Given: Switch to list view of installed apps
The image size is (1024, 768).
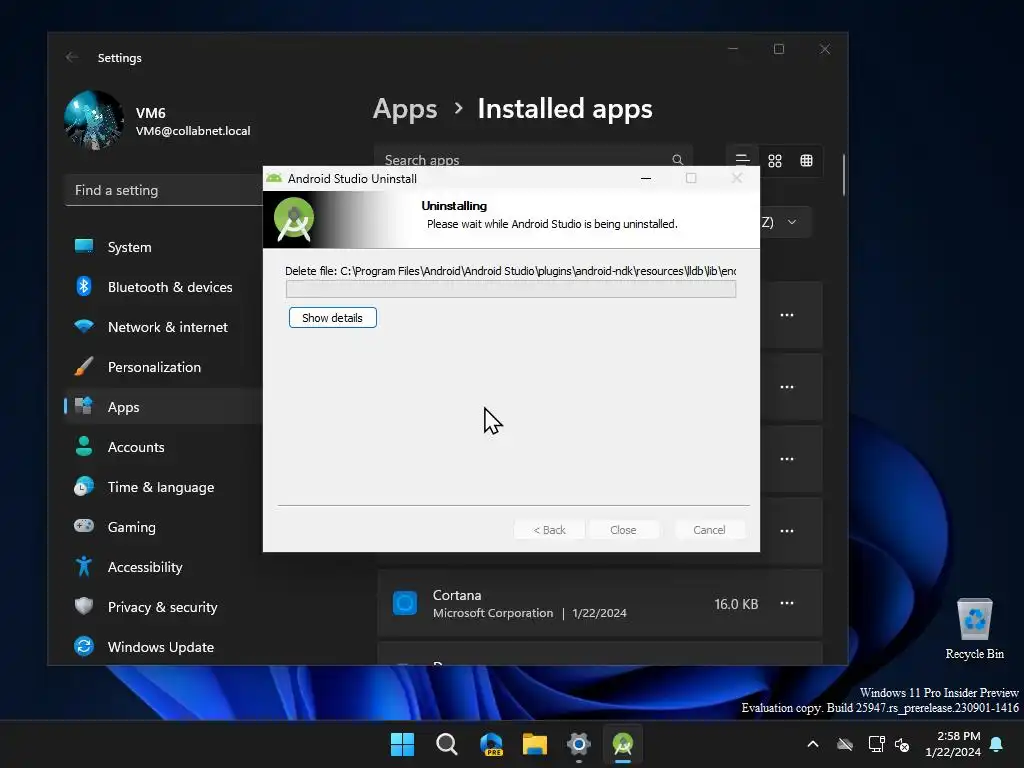Looking at the screenshot, I should [743, 161].
